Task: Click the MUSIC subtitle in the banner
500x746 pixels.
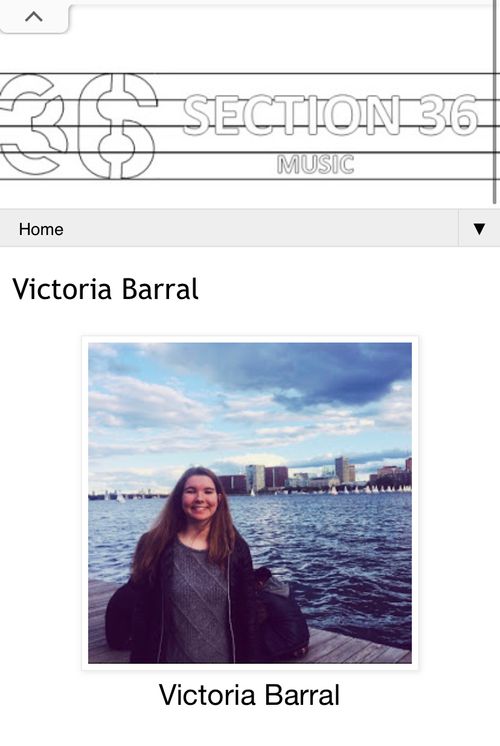Action: [316, 164]
